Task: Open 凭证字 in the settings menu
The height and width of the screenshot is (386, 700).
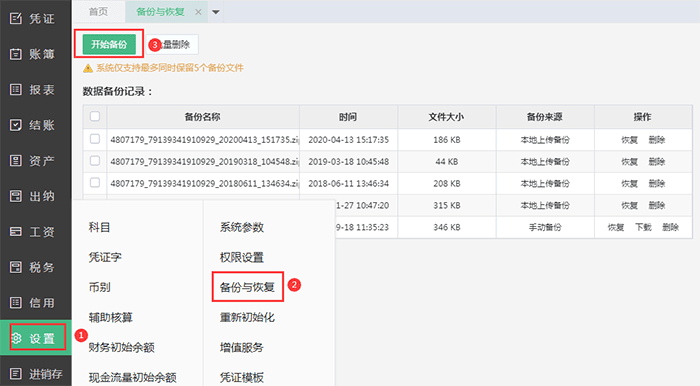Action: coord(105,257)
